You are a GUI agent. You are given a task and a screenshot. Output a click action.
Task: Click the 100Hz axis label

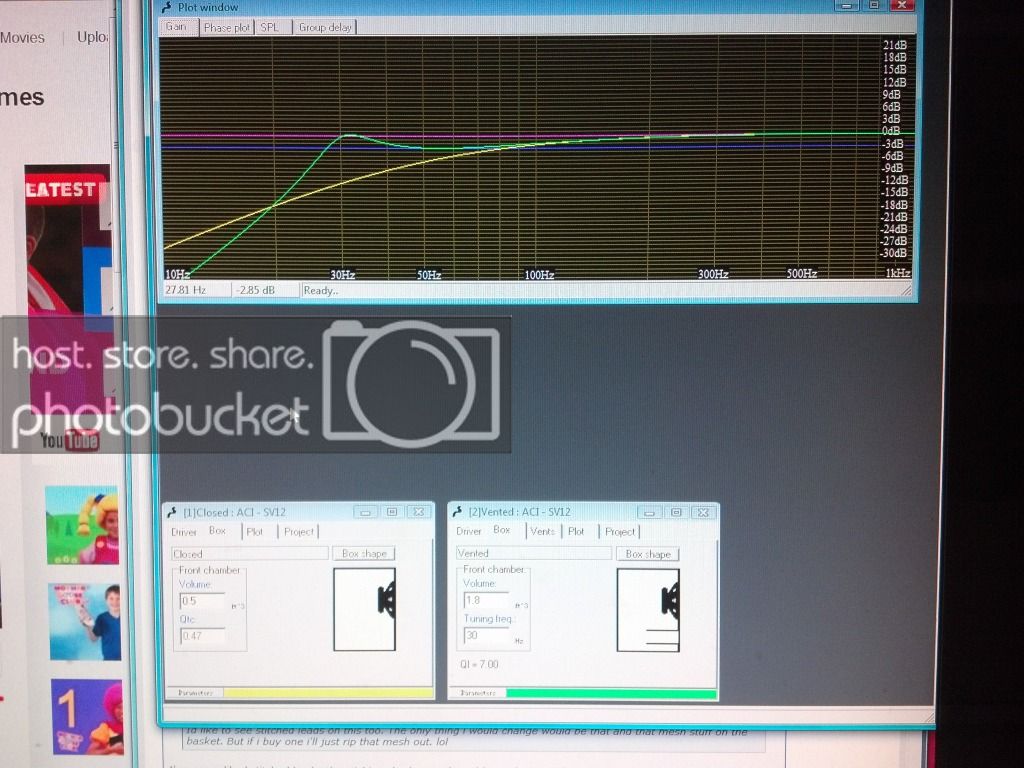pyautogui.click(x=539, y=275)
